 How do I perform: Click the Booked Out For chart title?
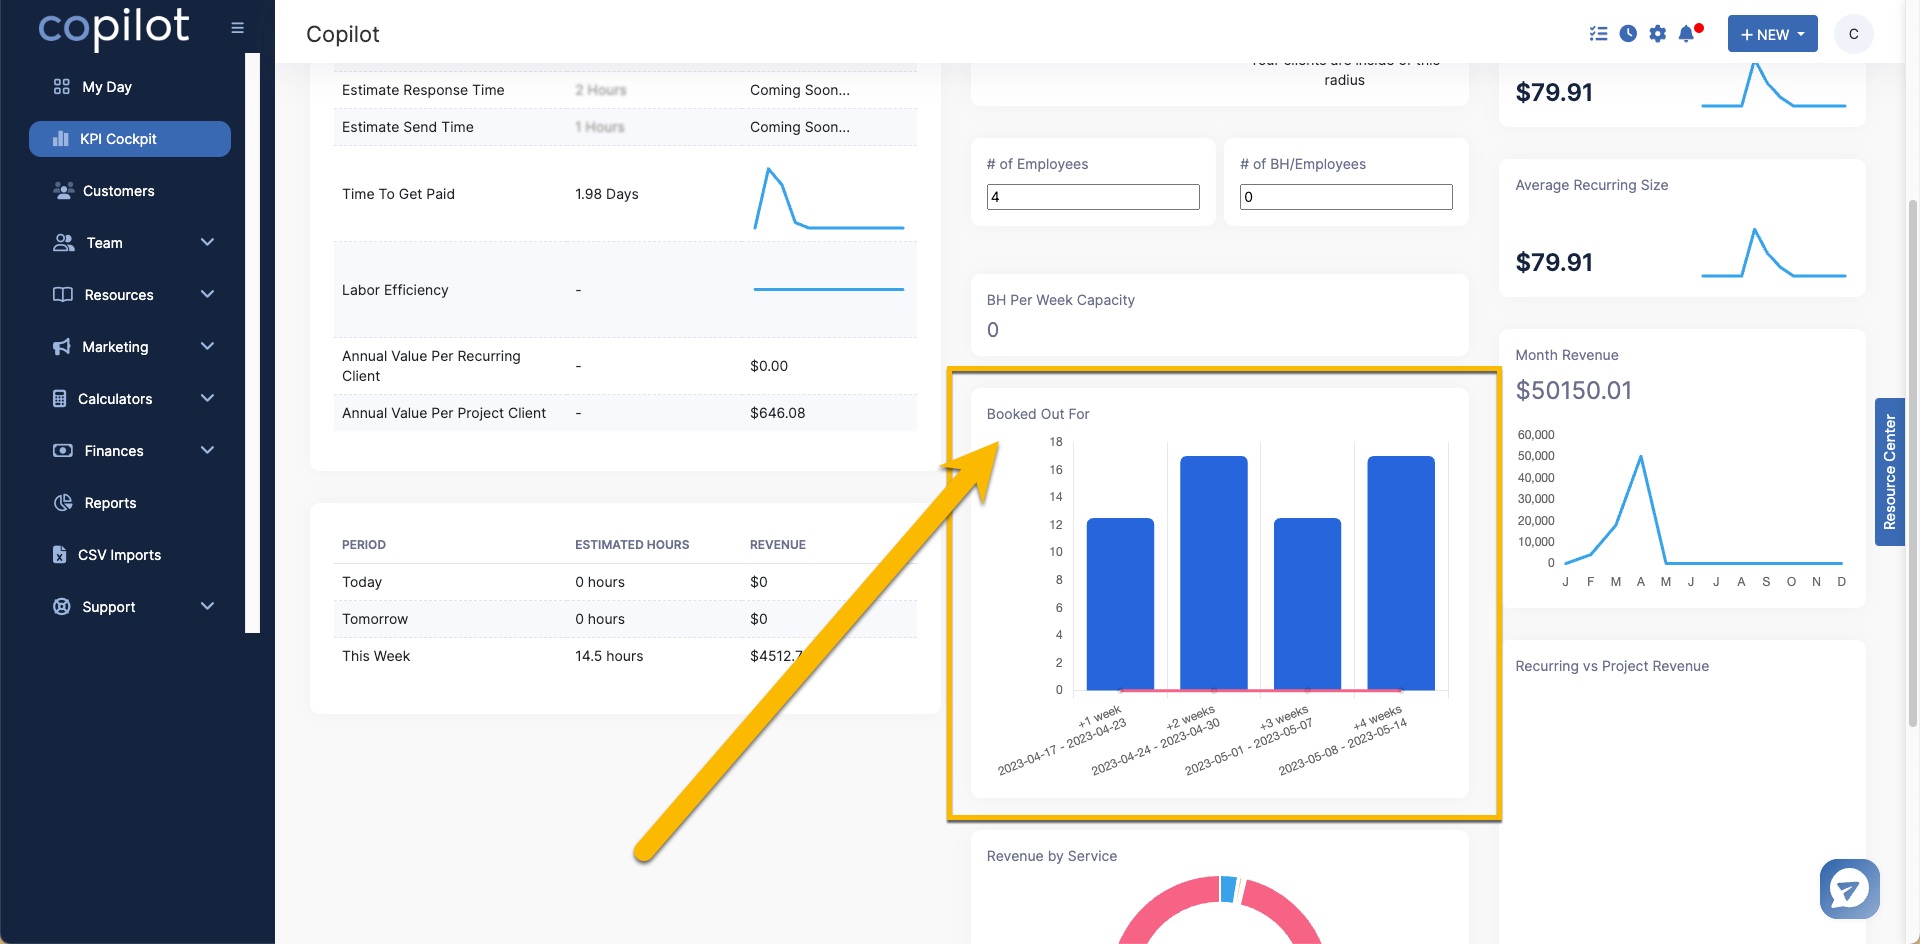pos(1038,414)
